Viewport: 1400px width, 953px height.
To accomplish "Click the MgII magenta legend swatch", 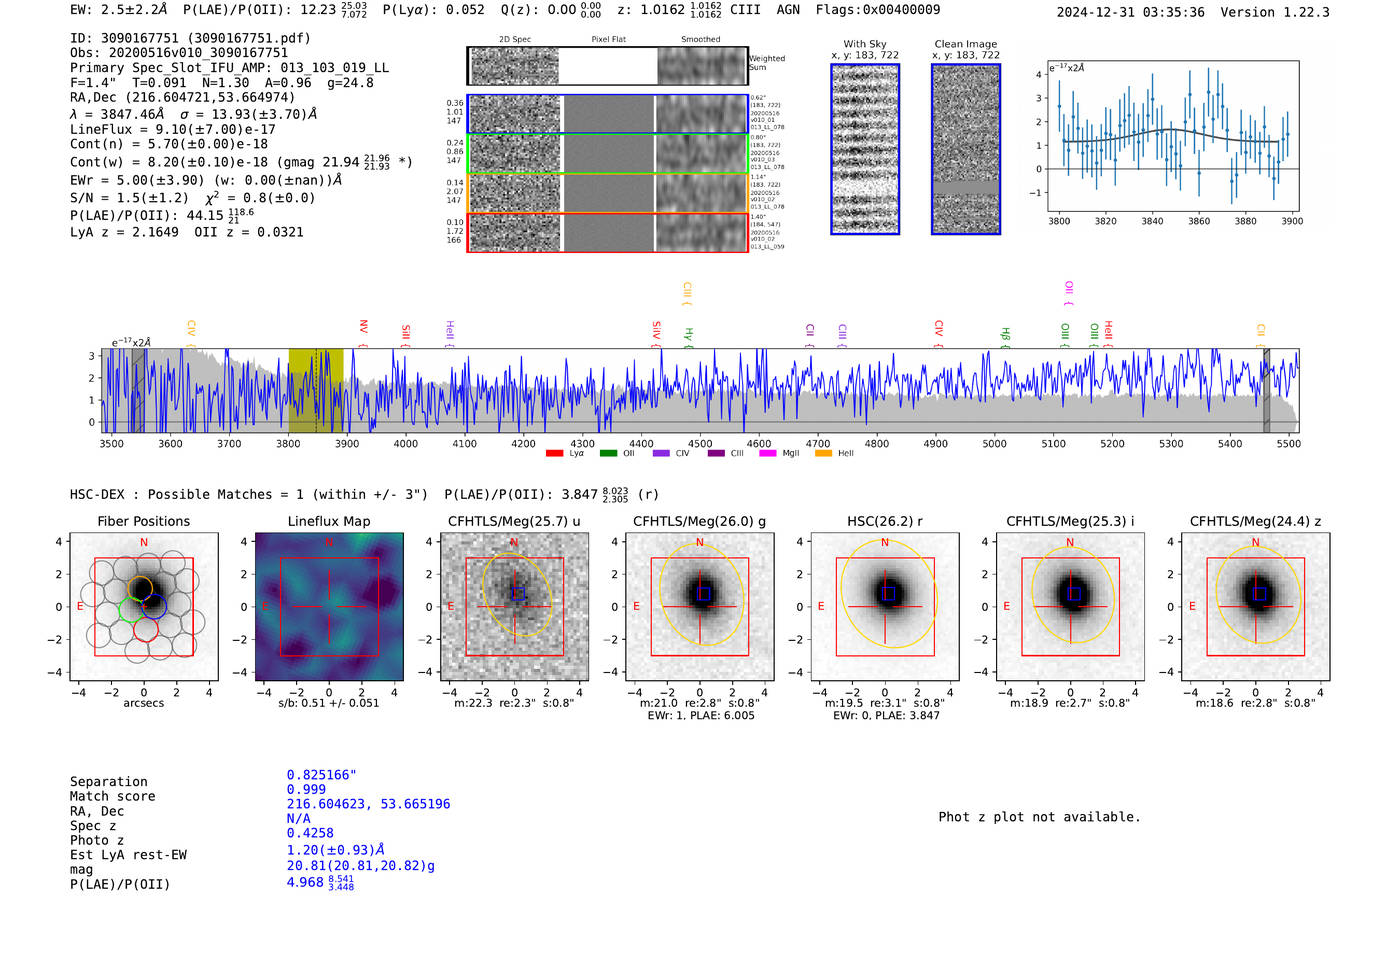I will [x=767, y=453].
